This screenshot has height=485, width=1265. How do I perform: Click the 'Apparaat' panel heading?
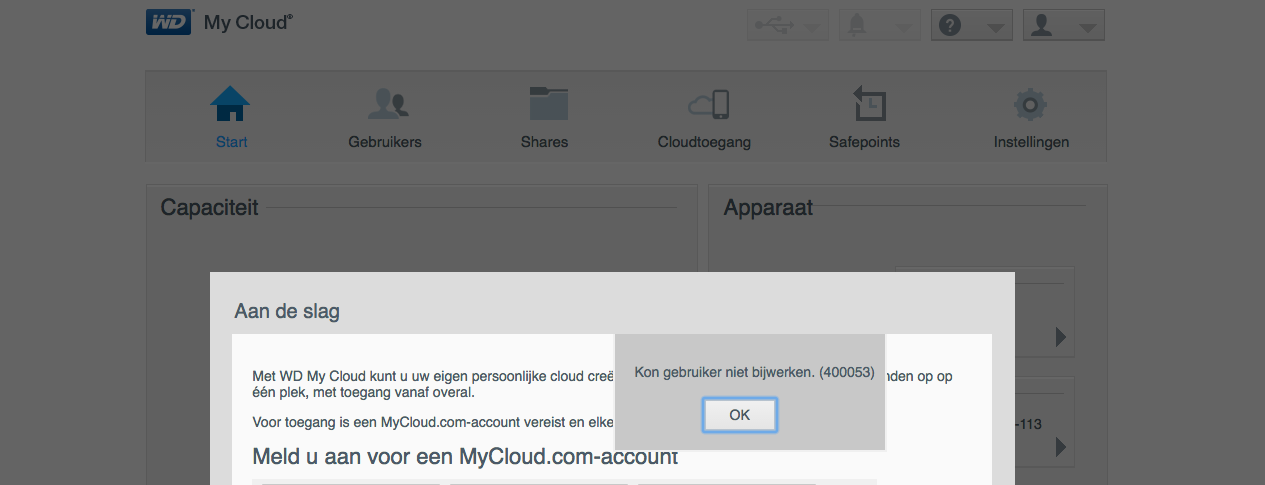click(768, 208)
